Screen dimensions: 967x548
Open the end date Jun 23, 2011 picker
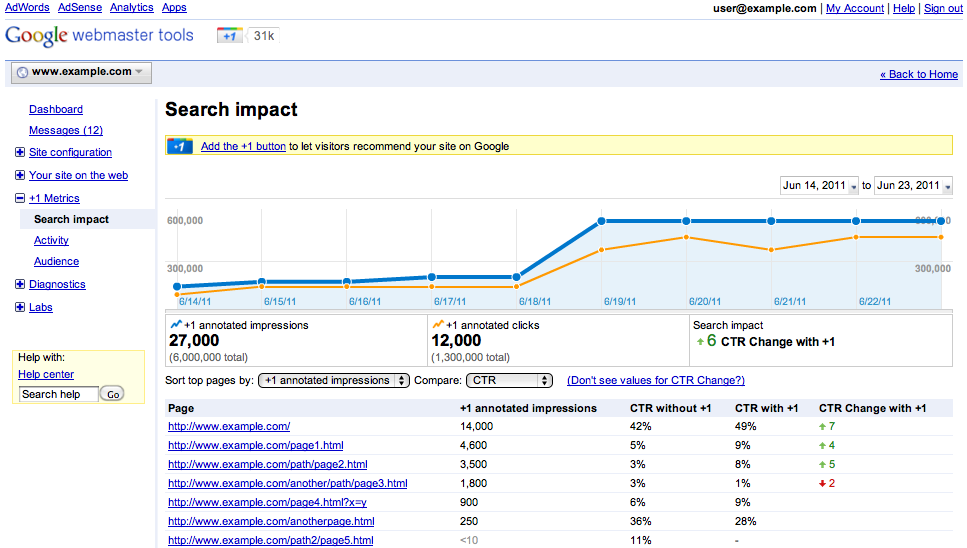click(913, 186)
